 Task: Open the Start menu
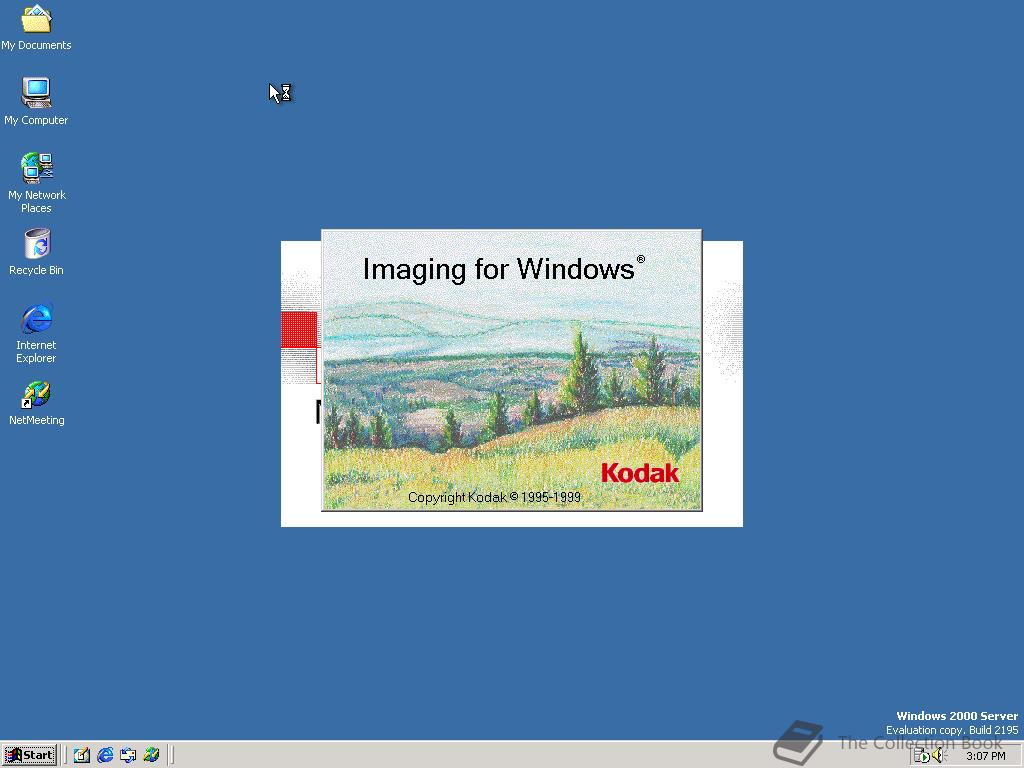point(29,755)
